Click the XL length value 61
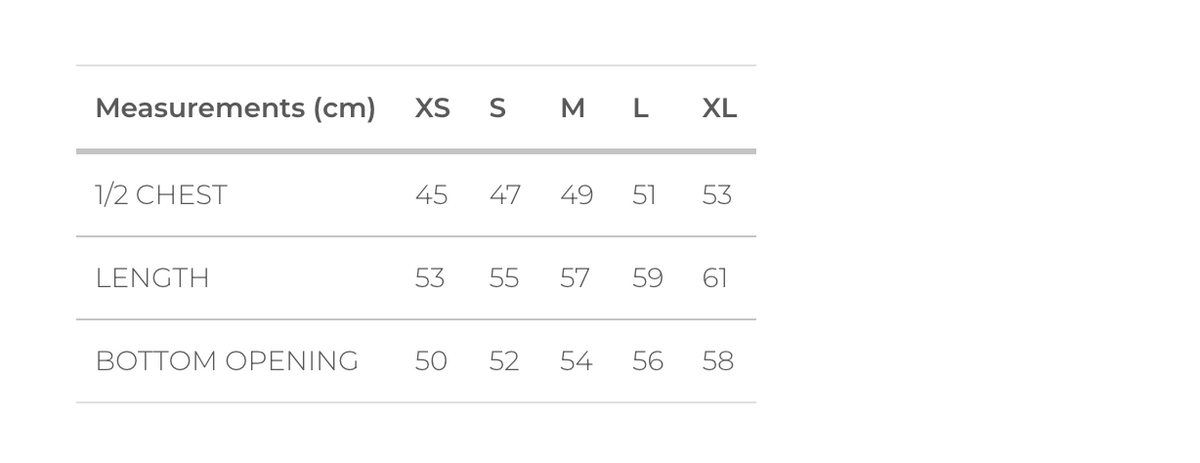Screen dimensions: 1200x463 pos(715,278)
